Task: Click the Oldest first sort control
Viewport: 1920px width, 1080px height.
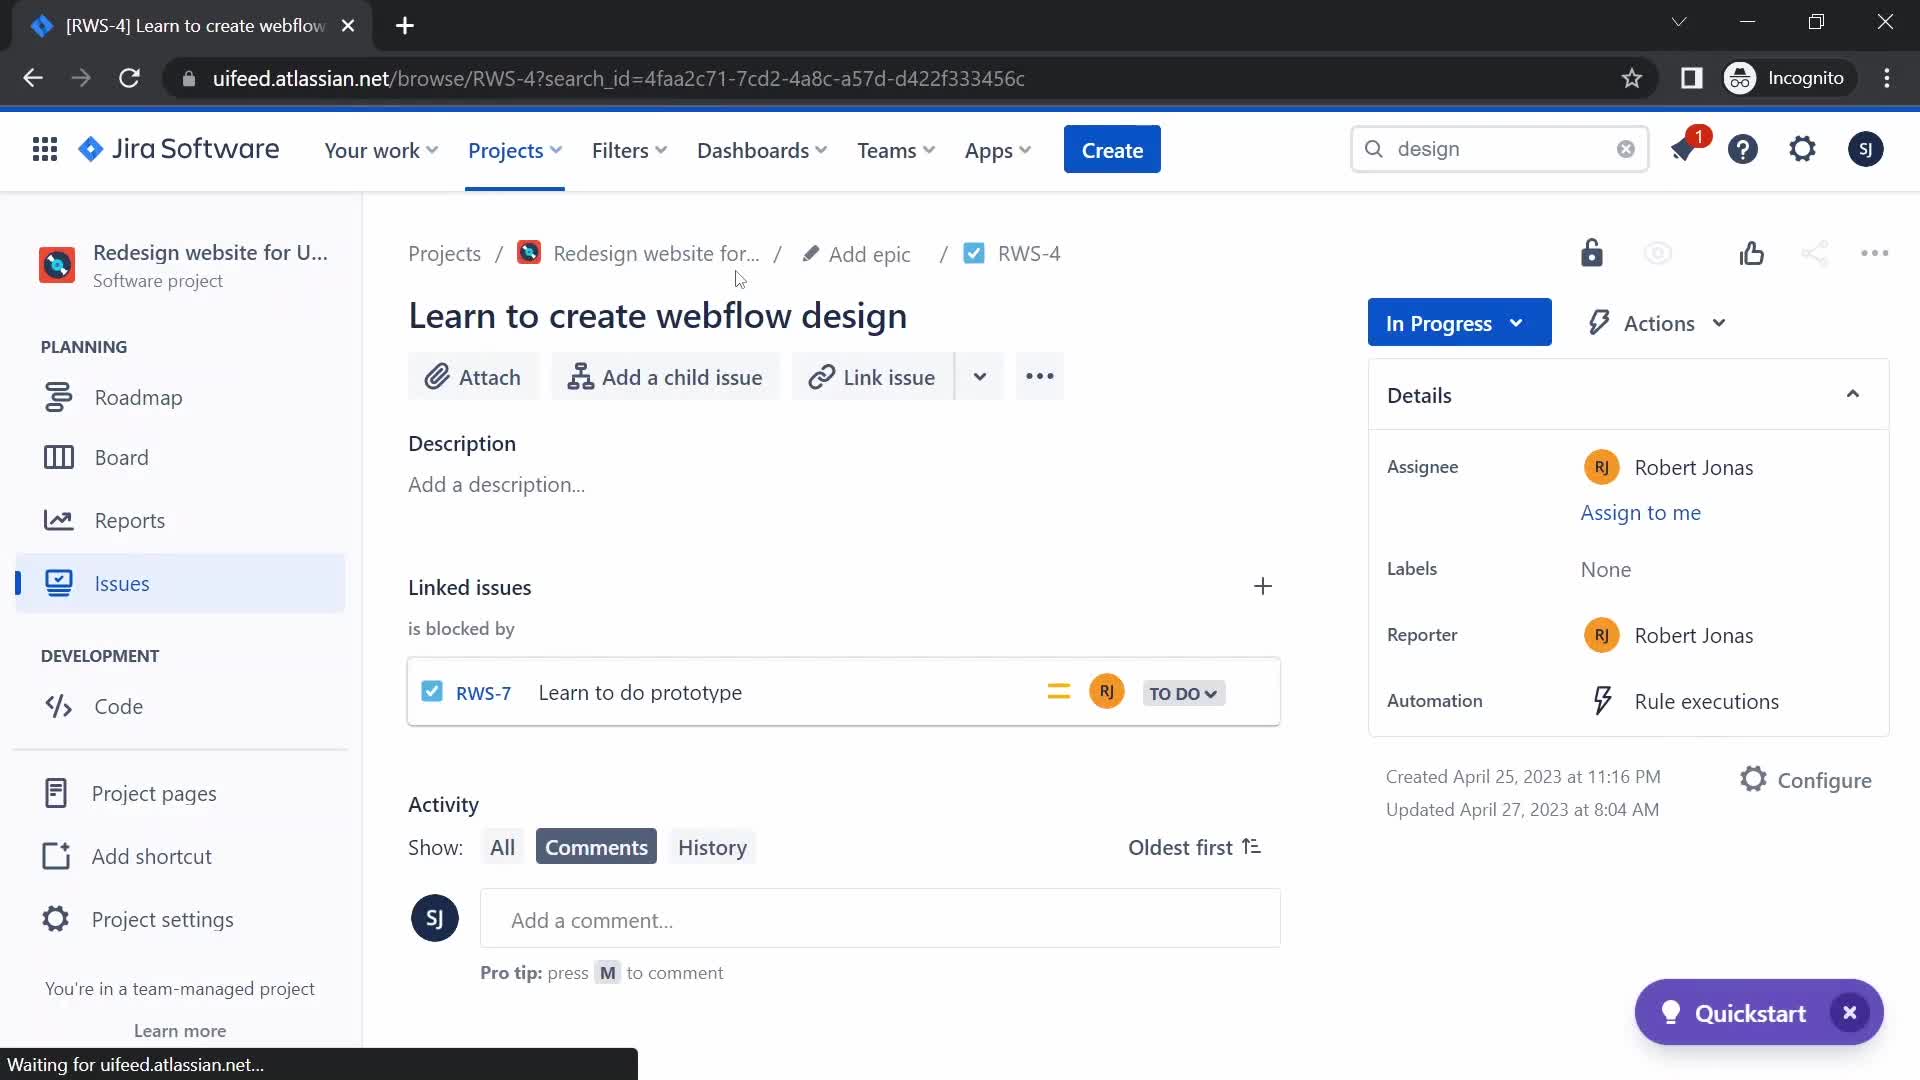Action: (1195, 847)
